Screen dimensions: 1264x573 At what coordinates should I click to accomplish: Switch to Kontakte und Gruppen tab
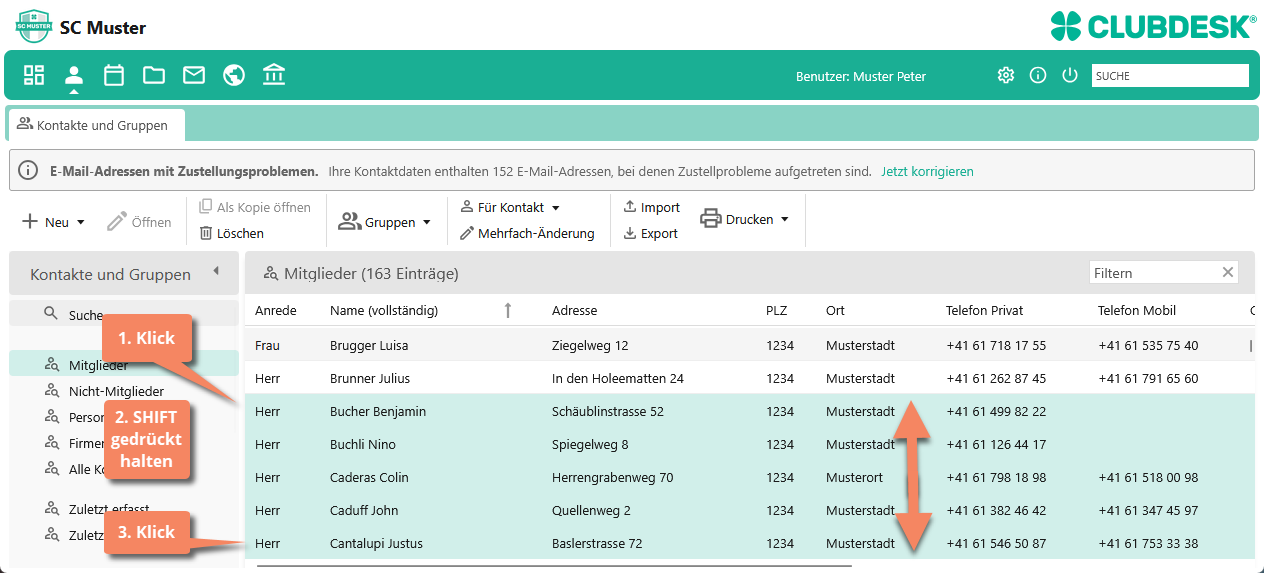[97, 125]
